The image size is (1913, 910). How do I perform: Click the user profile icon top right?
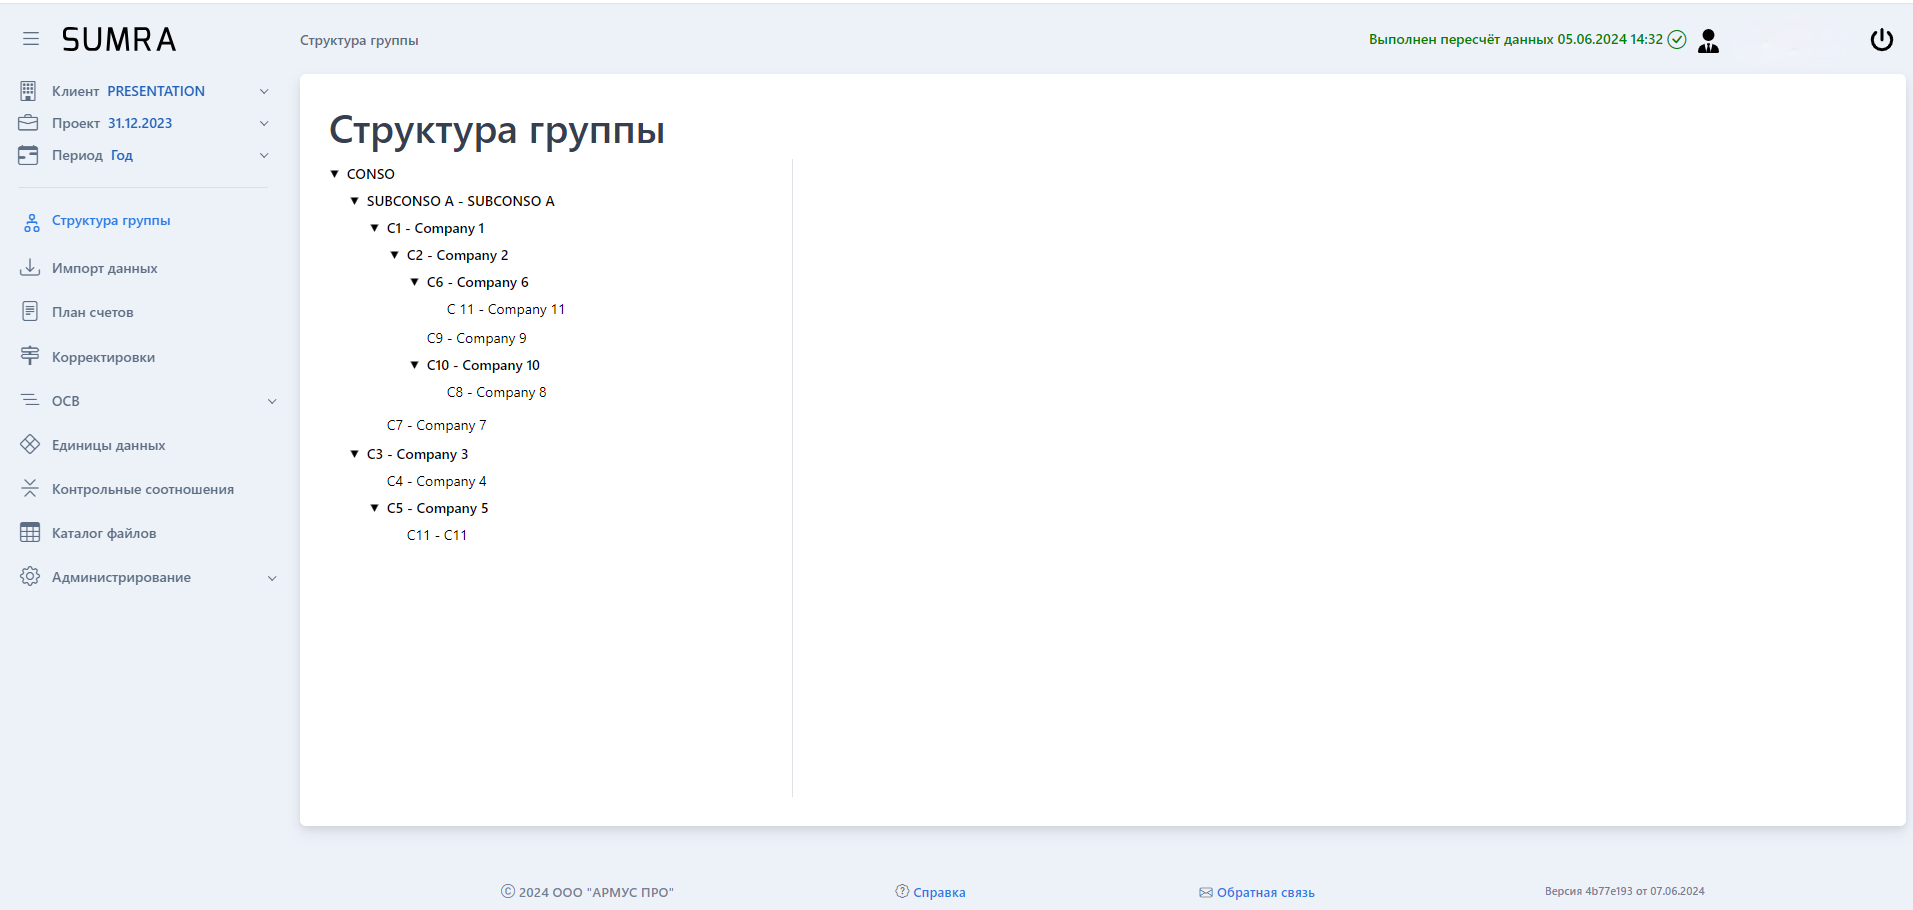(1707, 41)
